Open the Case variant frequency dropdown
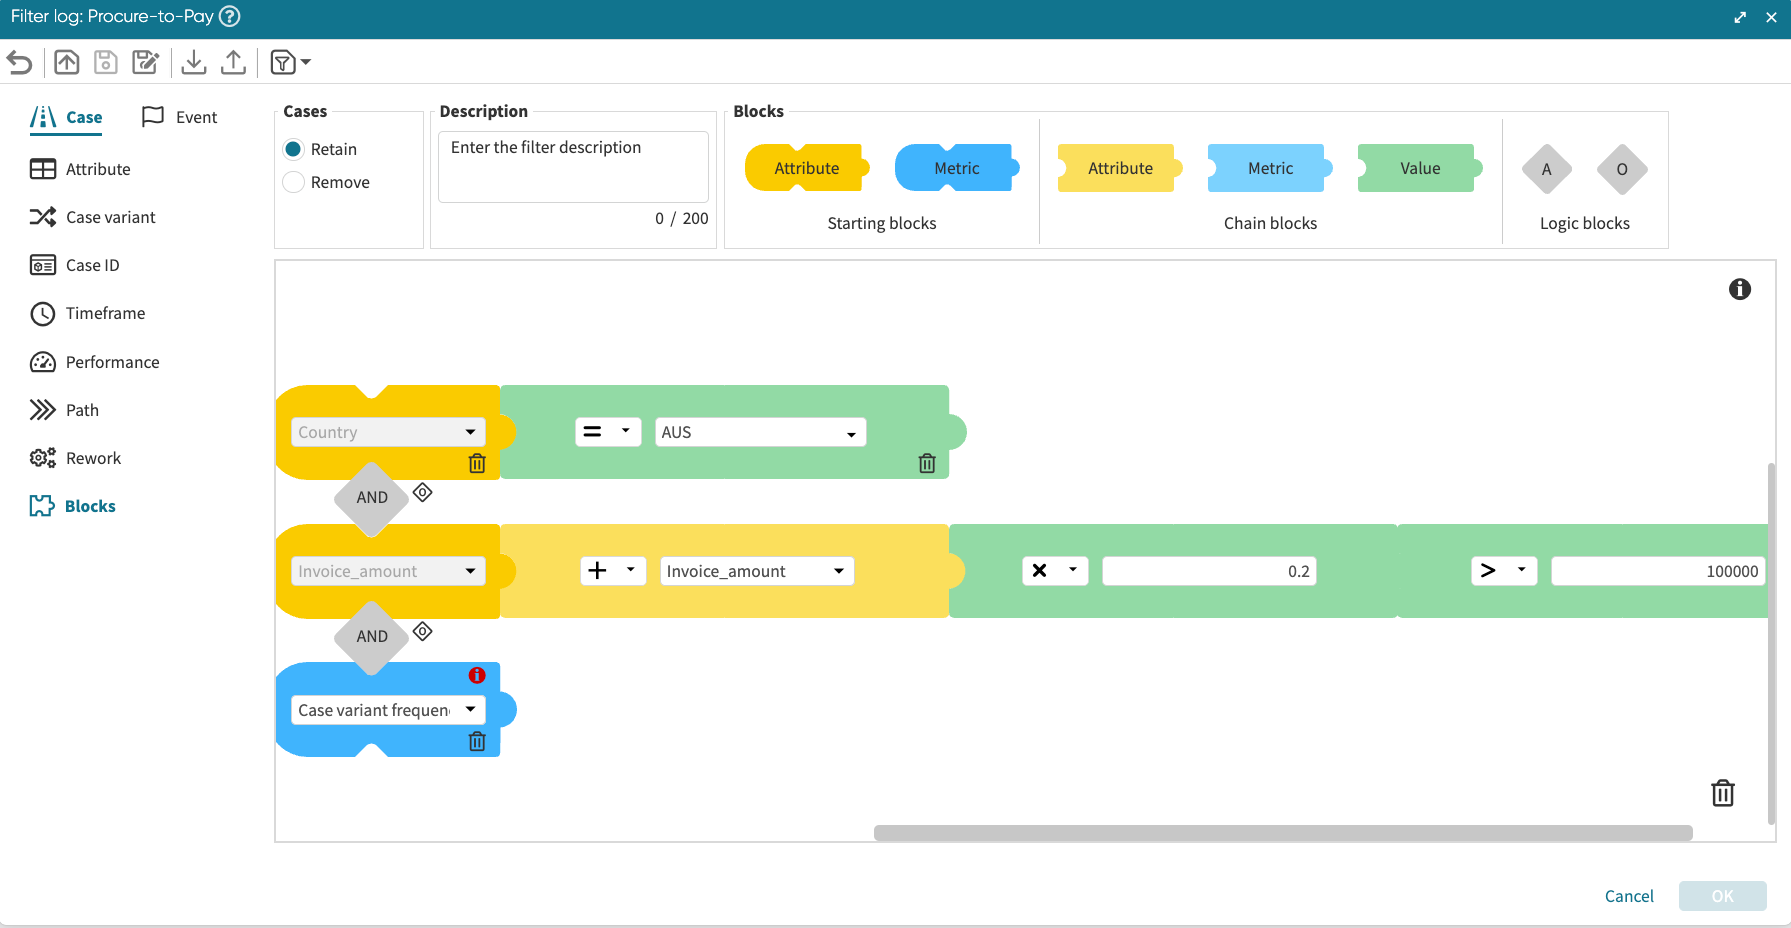 (388, 710)
